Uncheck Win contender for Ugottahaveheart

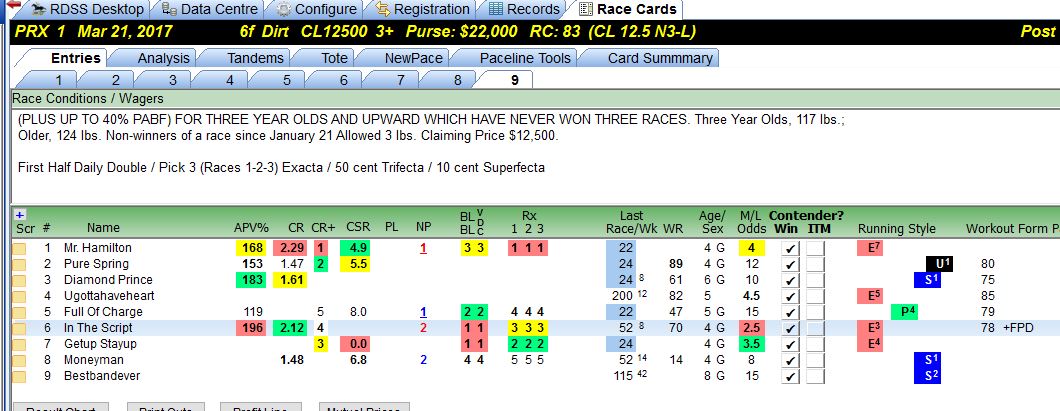[x=788, y=296]
